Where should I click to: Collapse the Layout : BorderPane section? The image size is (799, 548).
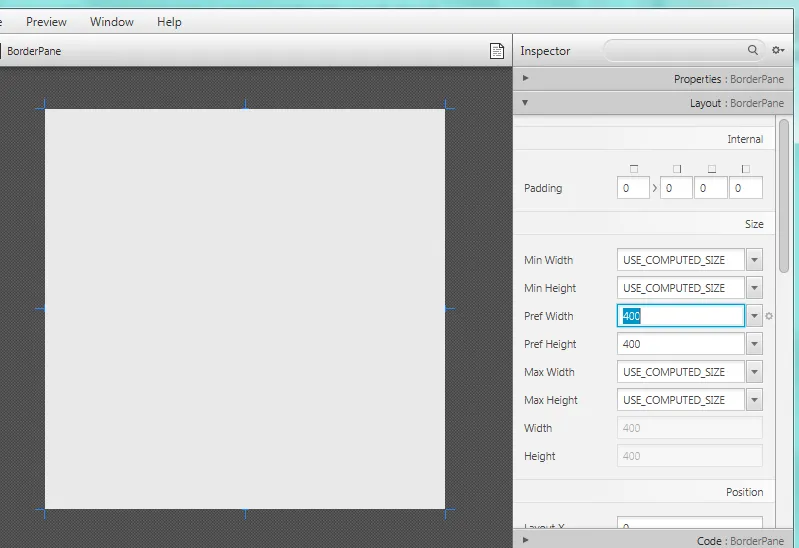pyautogui.click(x=653, y=103)
